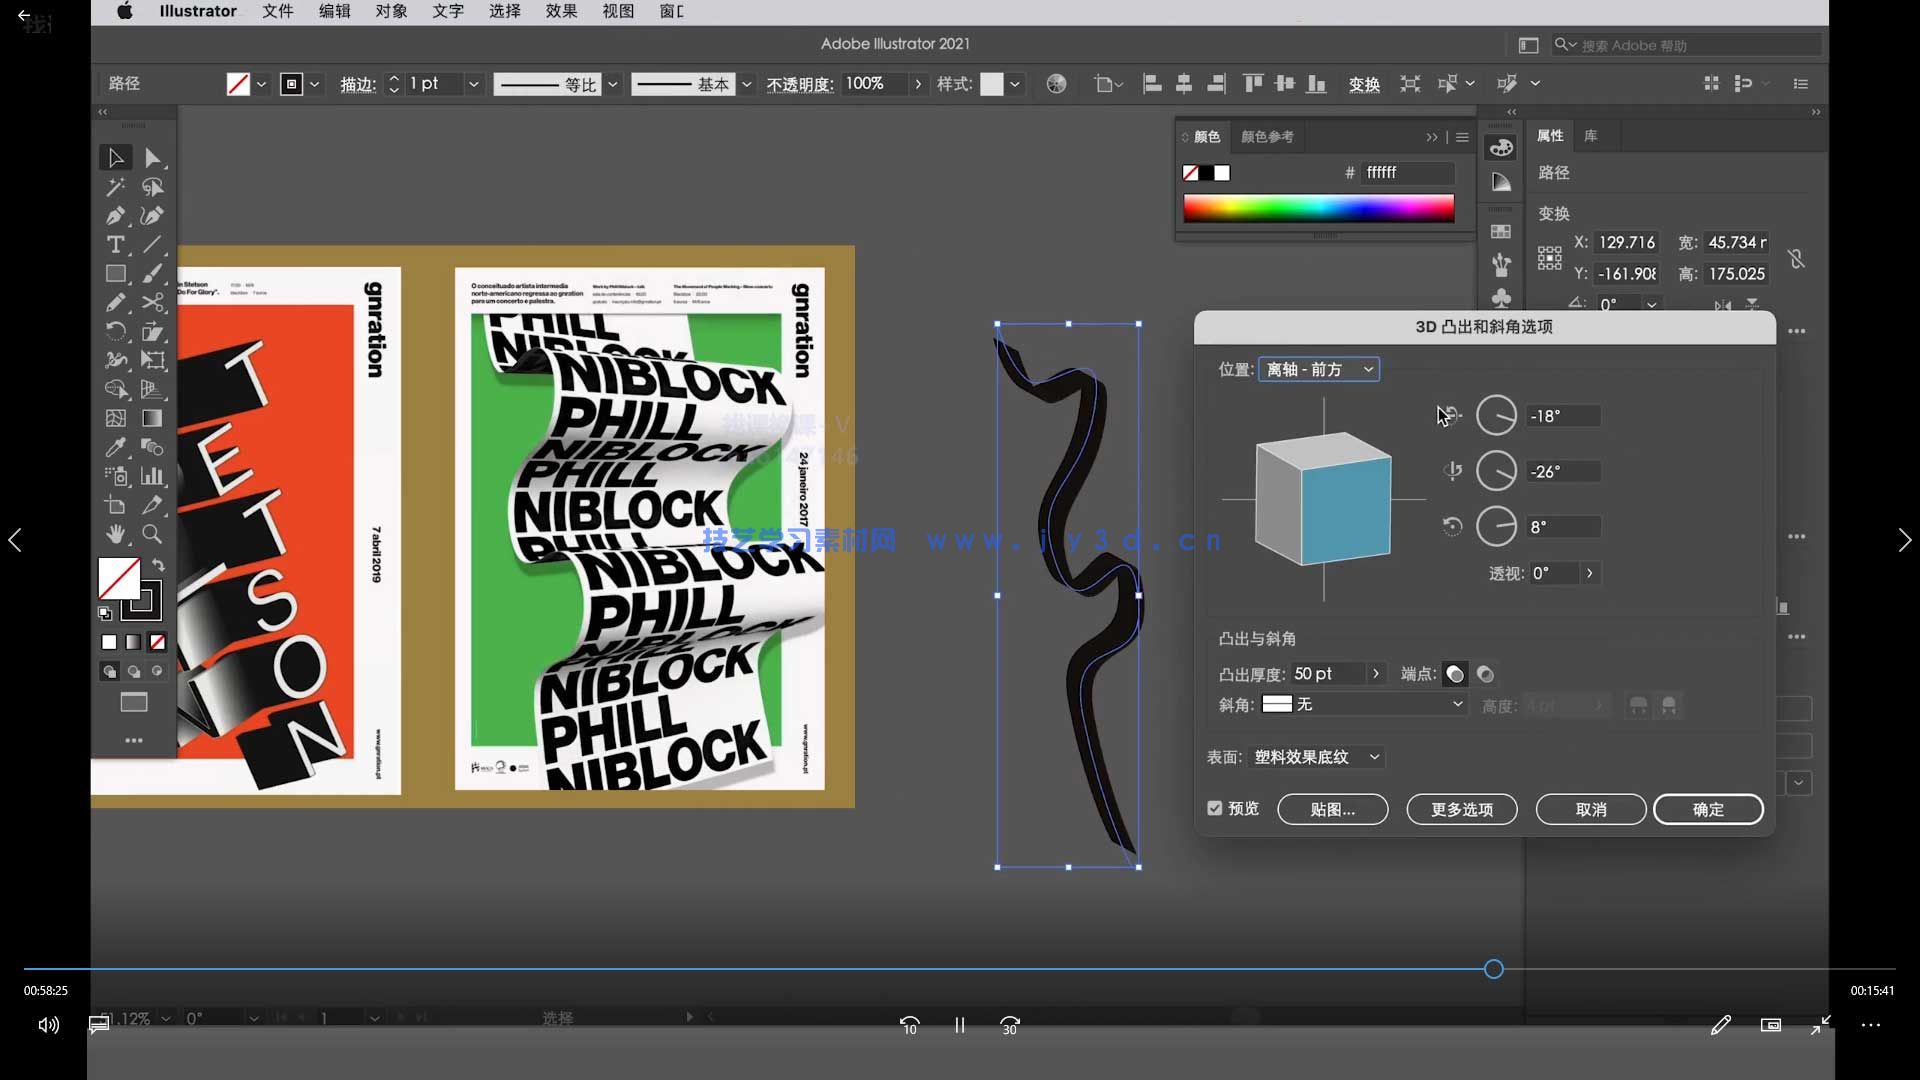Click the 确定 (OK) button

point(1707,809)
